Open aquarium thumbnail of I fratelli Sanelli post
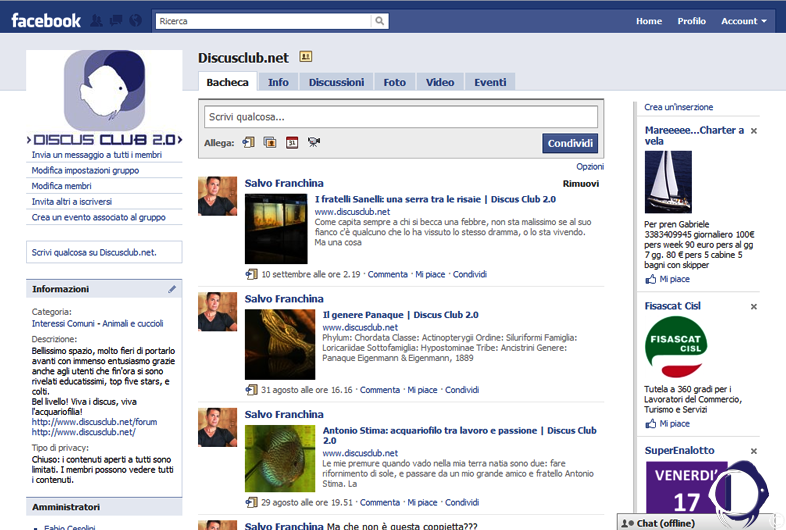 (276, 229)
